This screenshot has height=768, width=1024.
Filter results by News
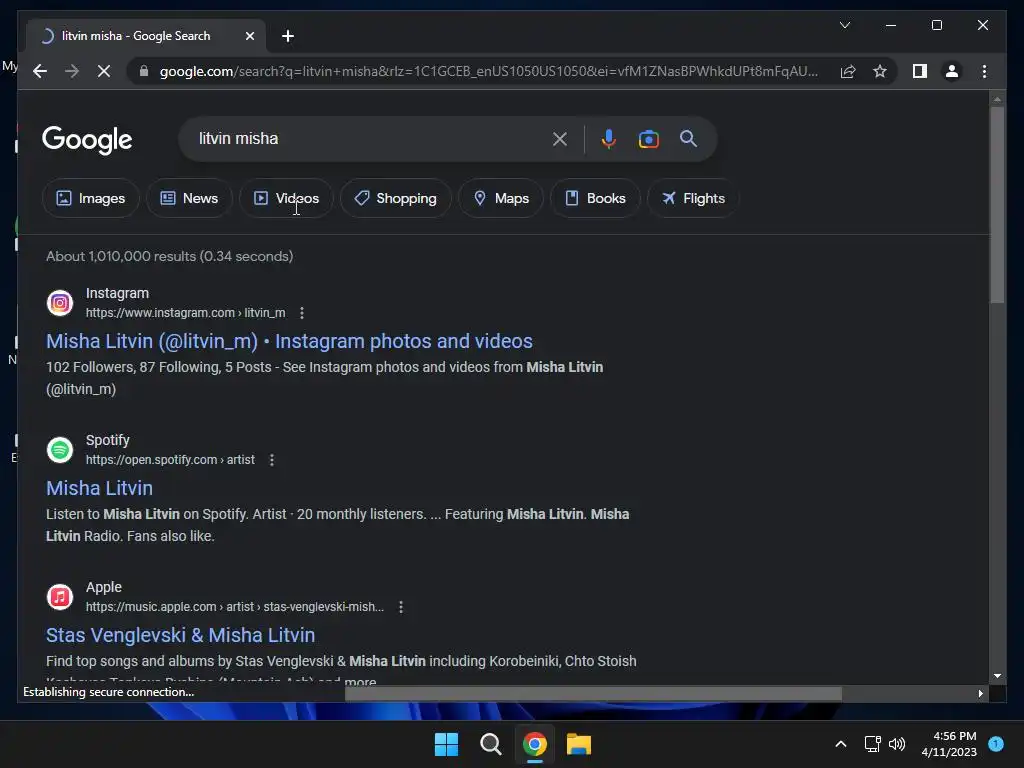pos(189,198)
